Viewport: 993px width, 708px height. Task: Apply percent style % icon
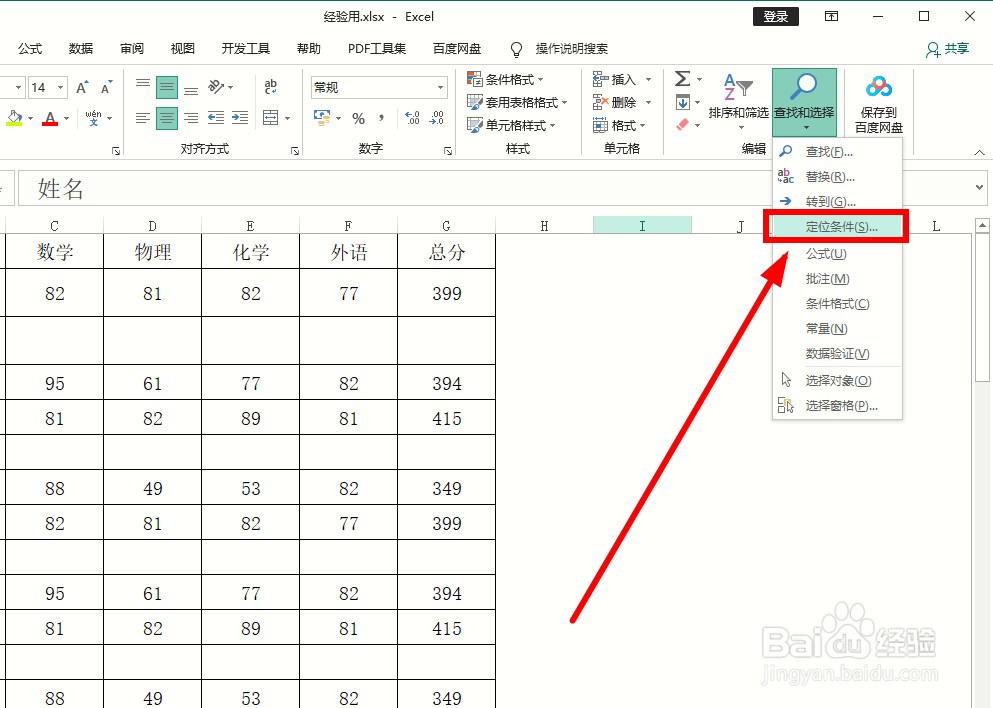tap(357, 118)
